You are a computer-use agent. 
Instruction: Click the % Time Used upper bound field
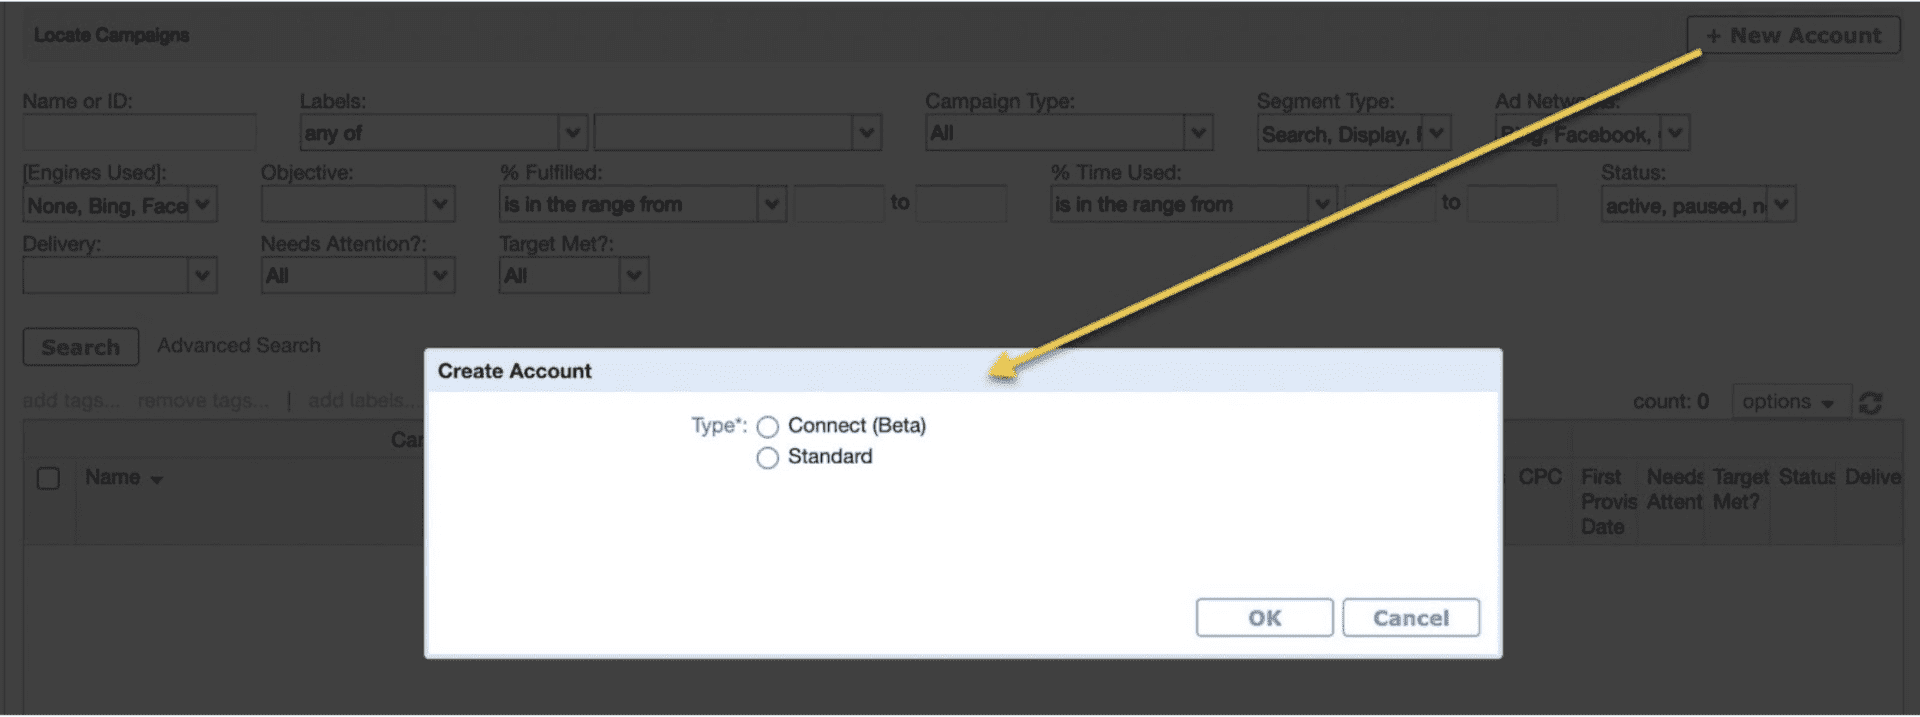pyautogui.click(x=1512, y=204)
